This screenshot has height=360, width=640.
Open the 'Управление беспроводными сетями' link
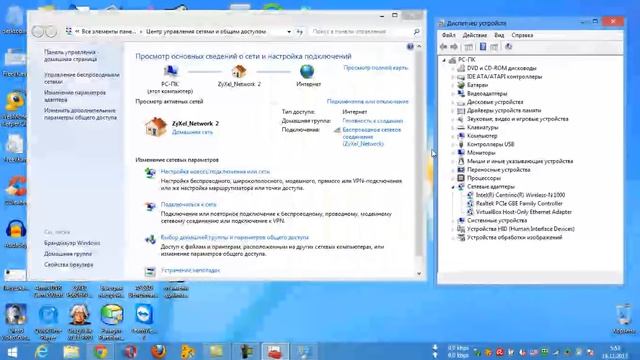pyautogui.click(x=82, y=78)
